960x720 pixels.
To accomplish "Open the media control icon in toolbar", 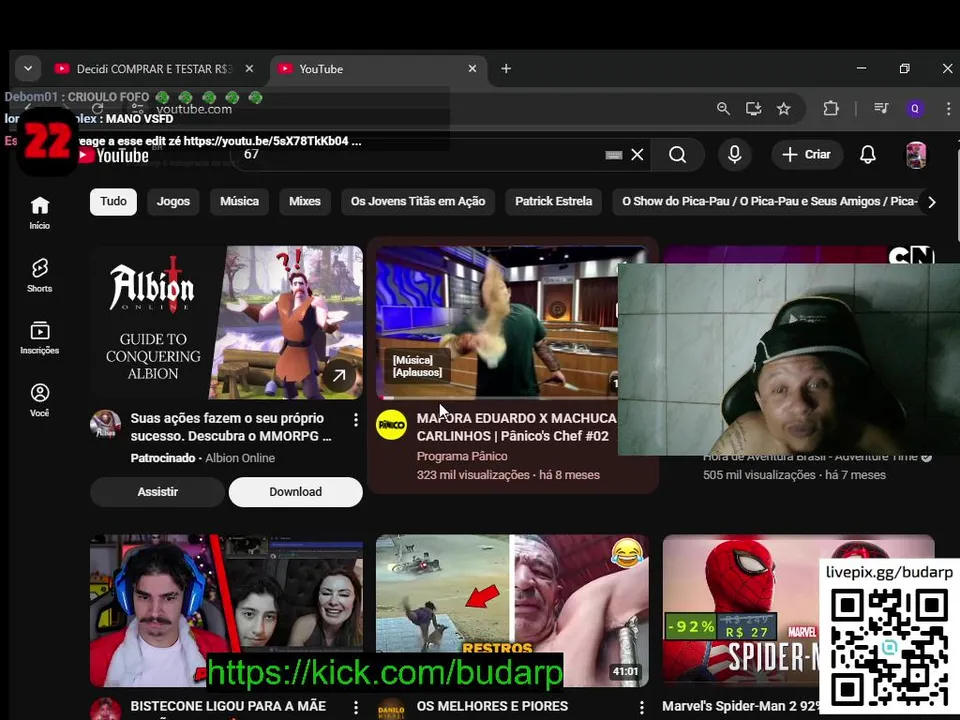I will 881,108.
